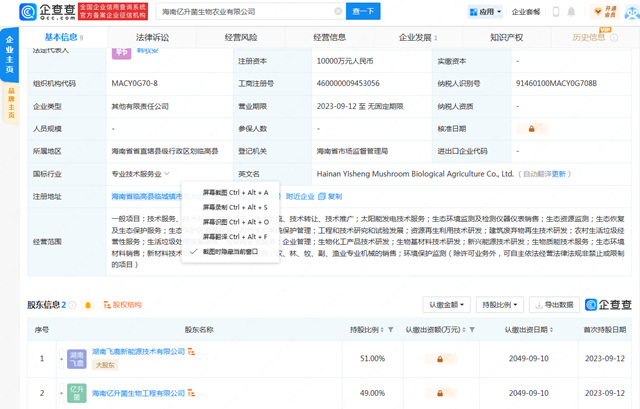The width and height of the screenshot is (640, 409).
Task: Filter the 持股比例 column
Action: 391,329
